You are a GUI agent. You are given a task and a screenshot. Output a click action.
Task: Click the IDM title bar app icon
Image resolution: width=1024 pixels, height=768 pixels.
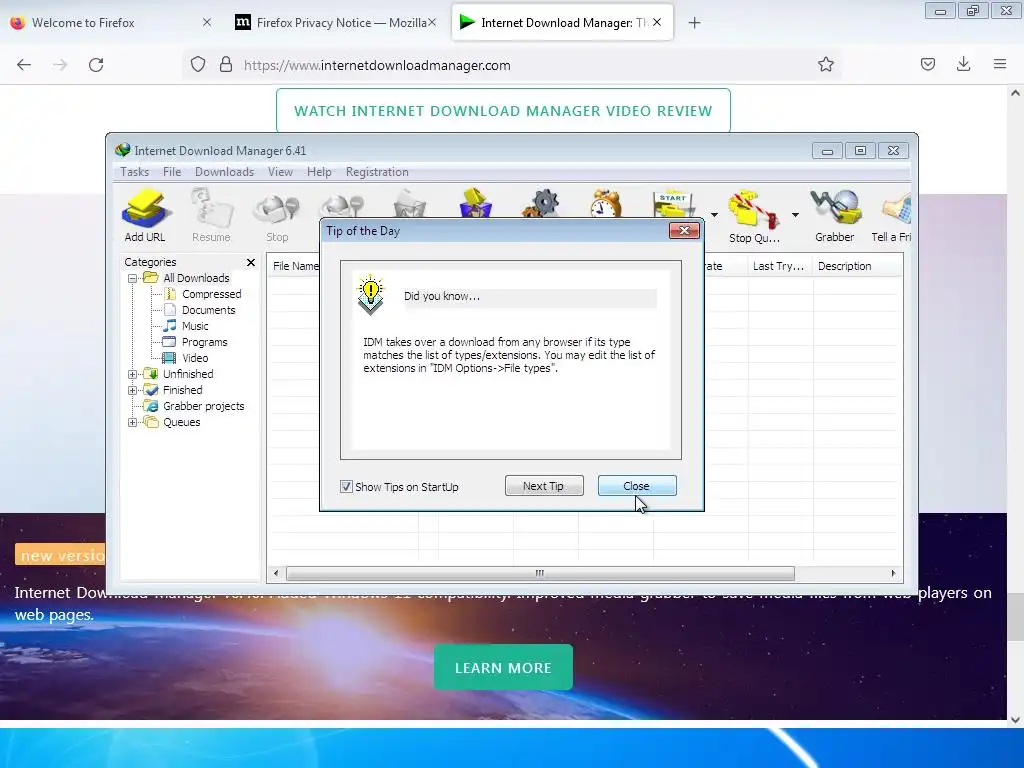pyautogui.click(x=123, y=150)
